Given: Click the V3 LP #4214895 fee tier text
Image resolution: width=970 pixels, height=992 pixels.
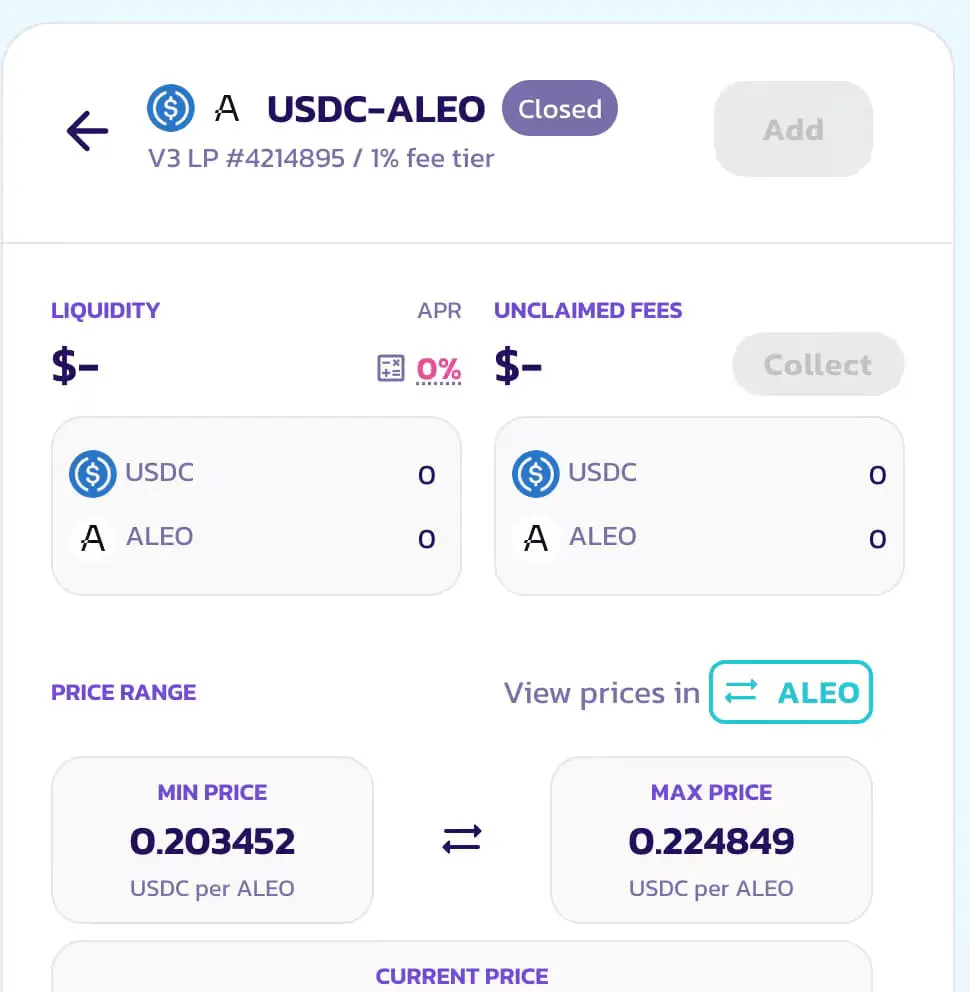Looking at the screenshot, I should 321,158.
